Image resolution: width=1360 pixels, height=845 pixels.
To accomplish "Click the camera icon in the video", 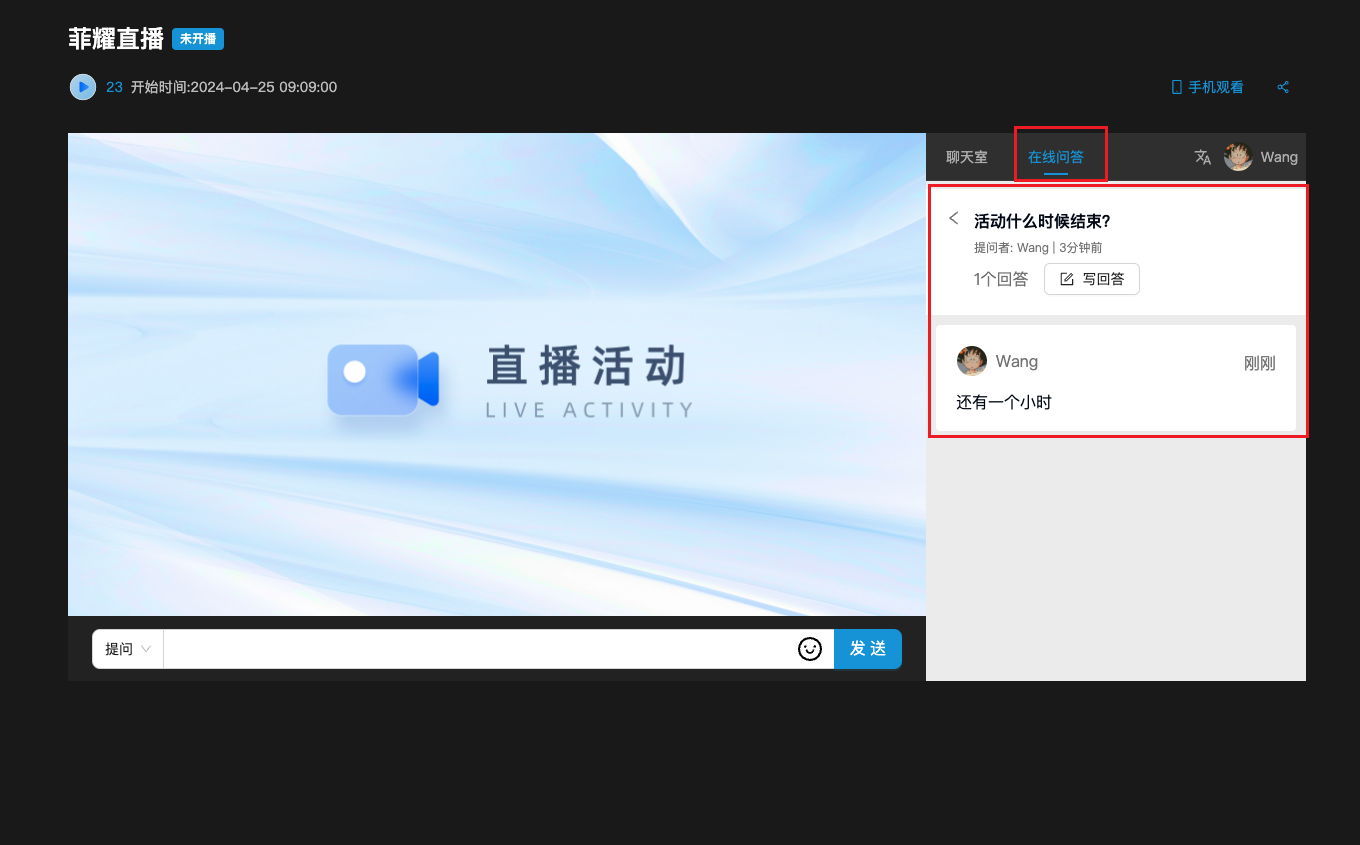I will pyautogui.click(x=383, y=380).
